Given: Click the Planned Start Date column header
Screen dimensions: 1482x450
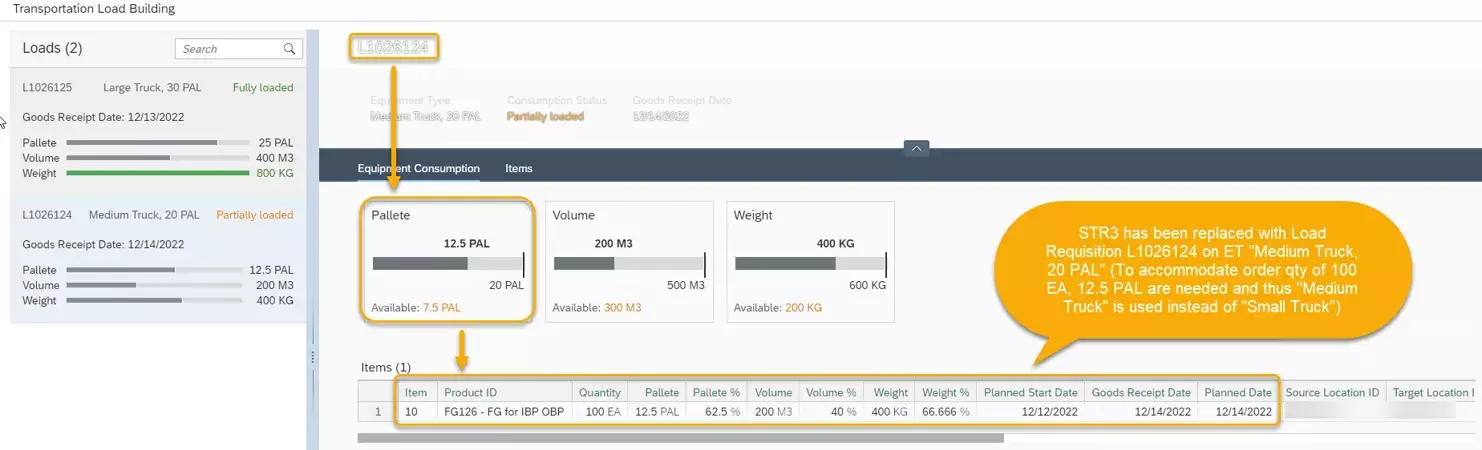Looking at the screenshot, I should click(x=1030, y=393).
